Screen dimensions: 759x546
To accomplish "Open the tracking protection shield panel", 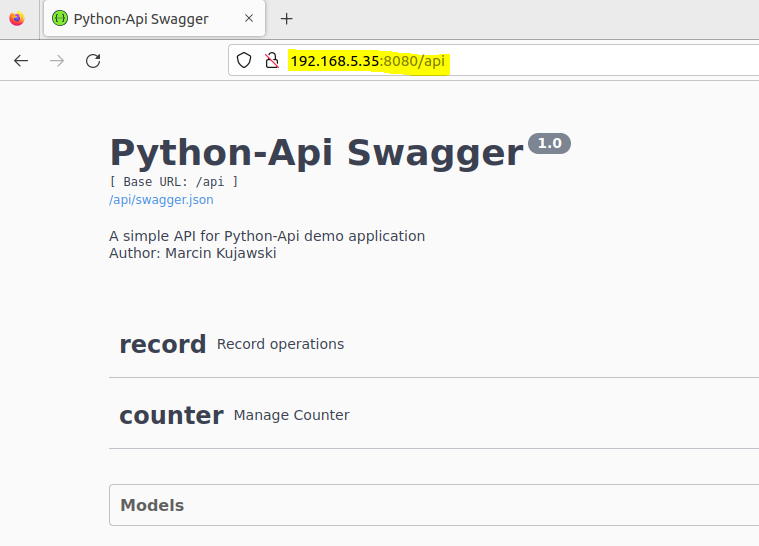I will [244, 61].
